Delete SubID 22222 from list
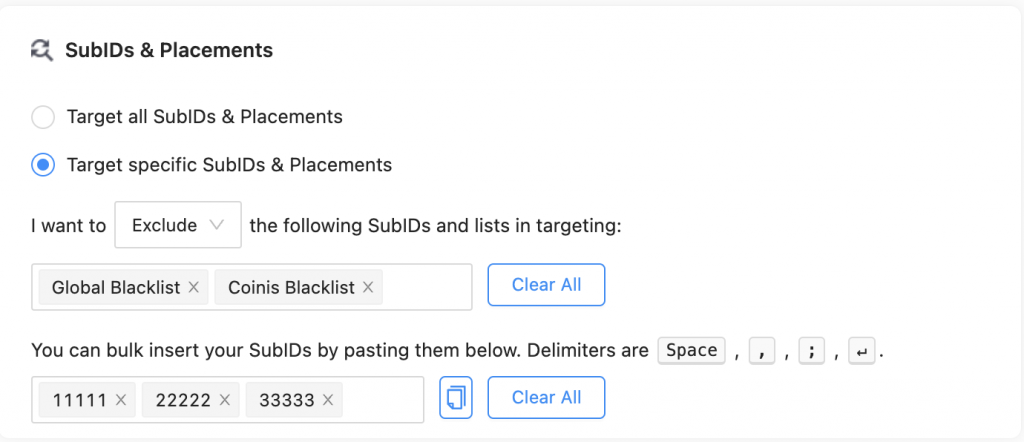This screenshot has width=1024, height=442. 225,400
